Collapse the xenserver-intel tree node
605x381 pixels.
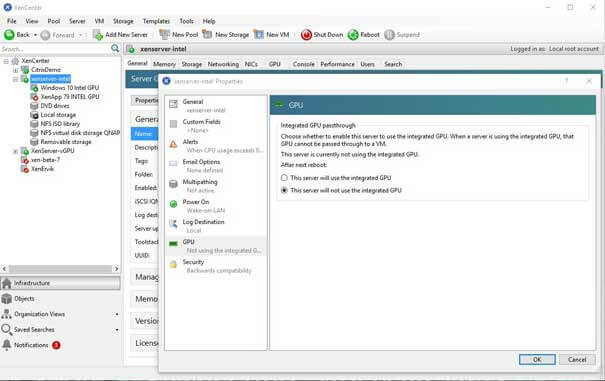pos(15,79)
